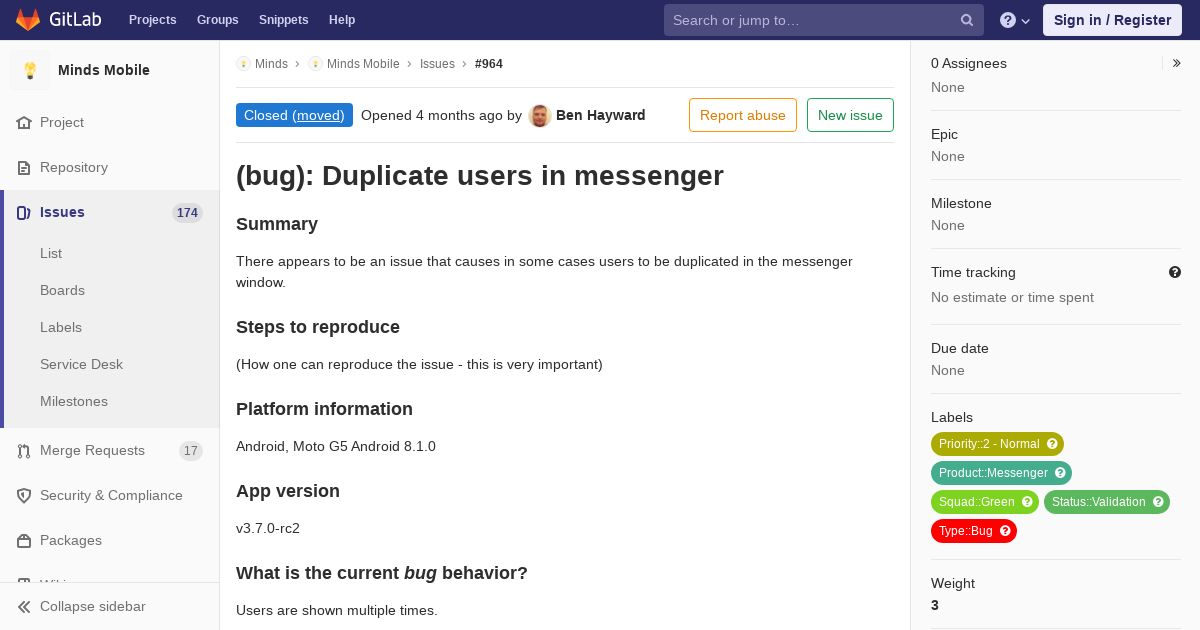Click the Closed status badge
Image resolution: width=1200 pixels, height=630 pixels.
click(x=294, y=115)
